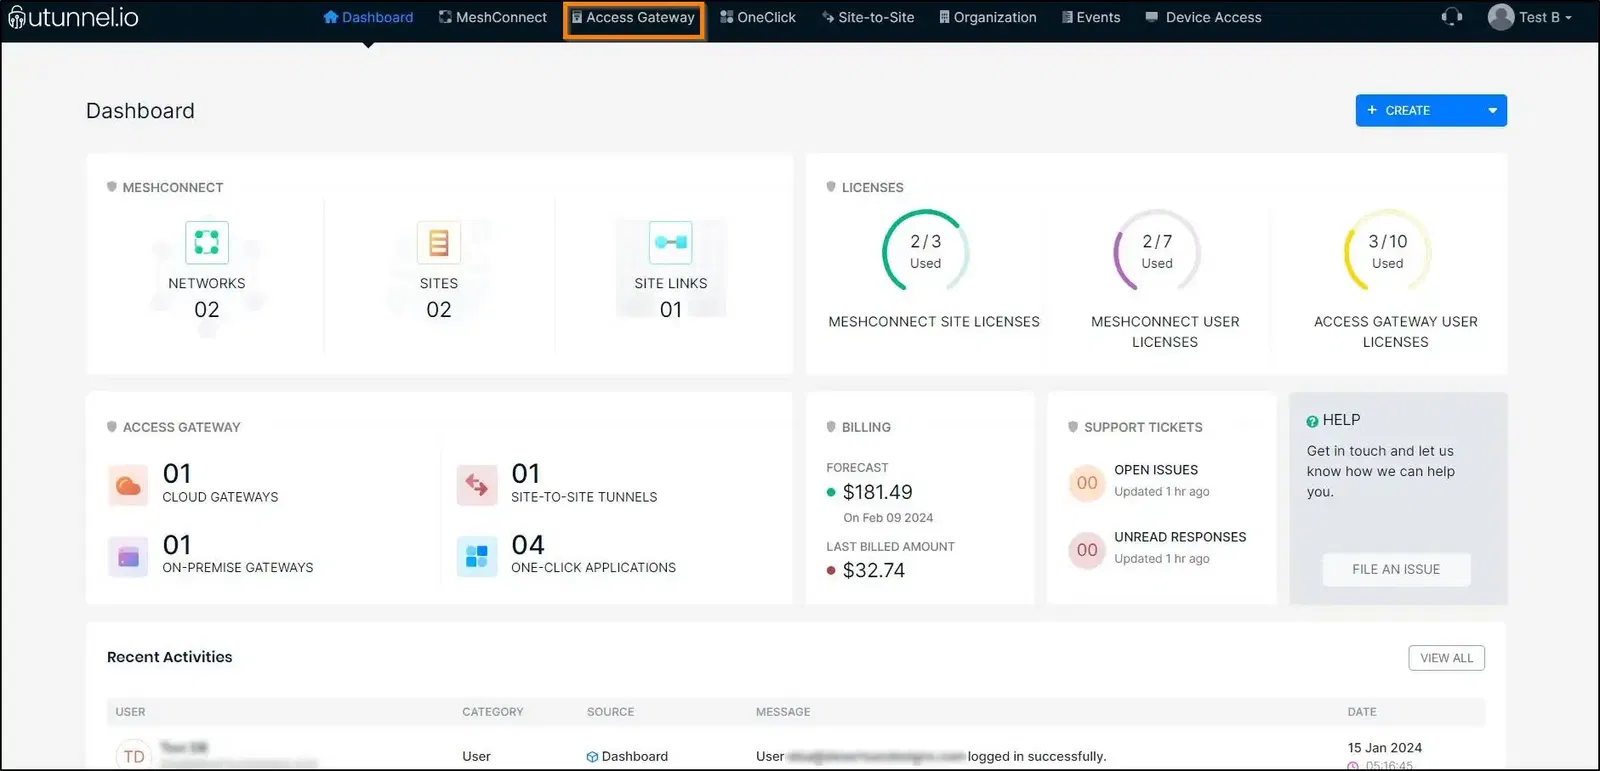The image size is (1600, 771).
Task: Click the support headset icon
Action: click(x=1452, y=17)
